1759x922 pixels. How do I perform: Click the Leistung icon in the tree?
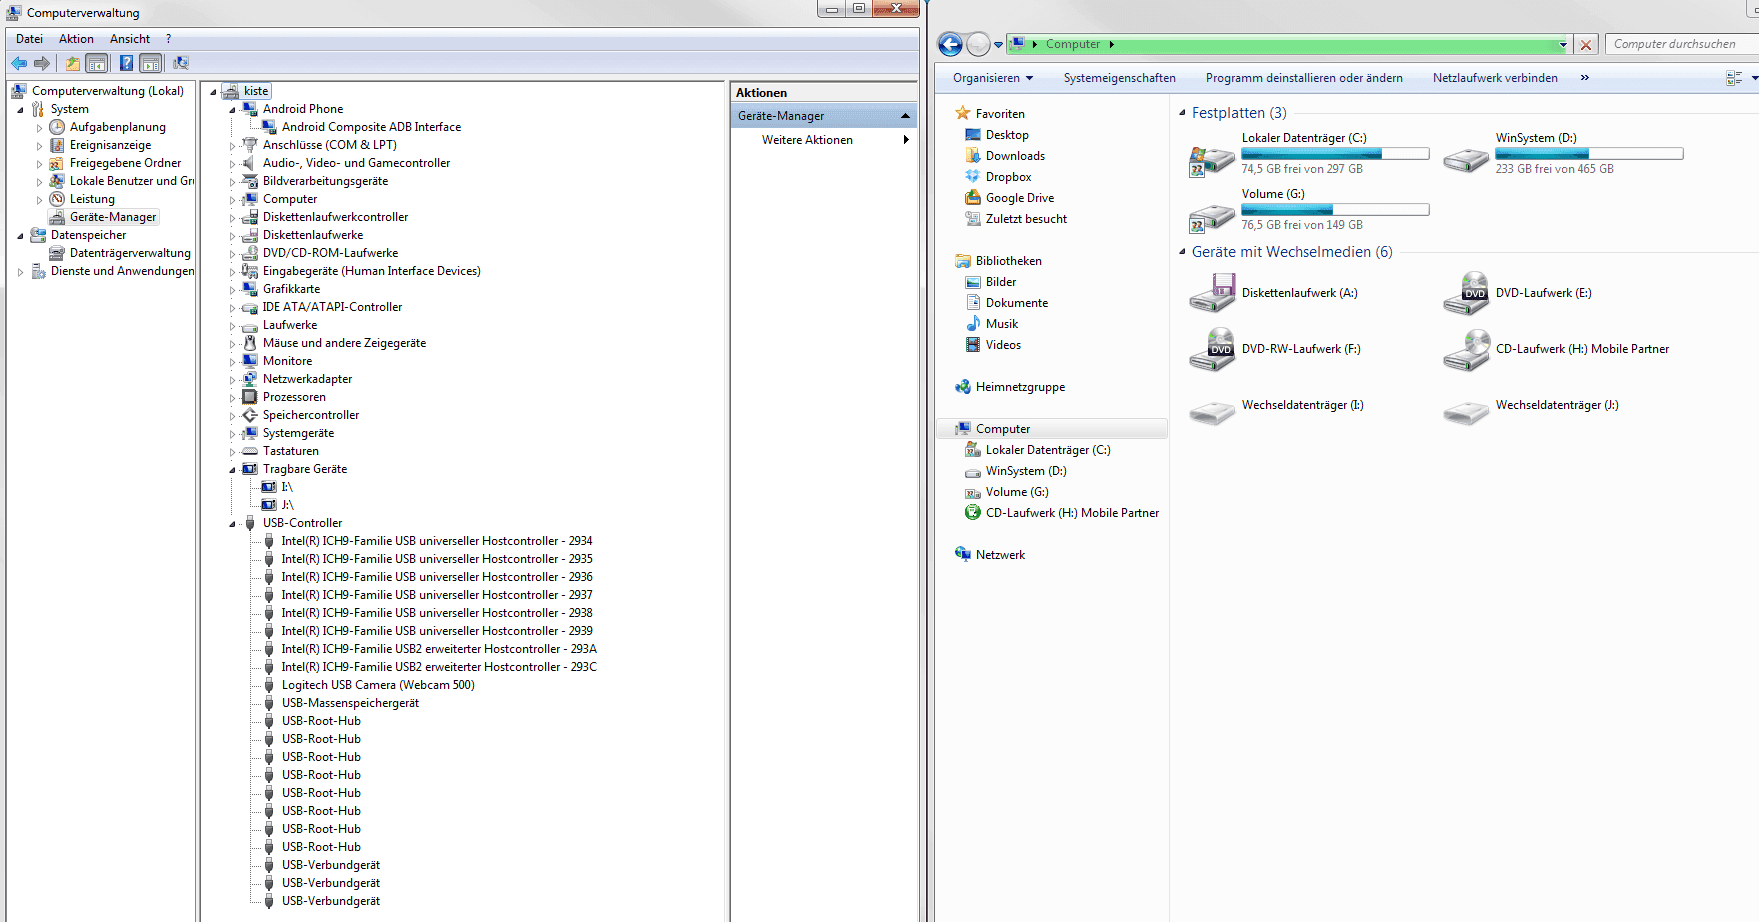[57, 199]
